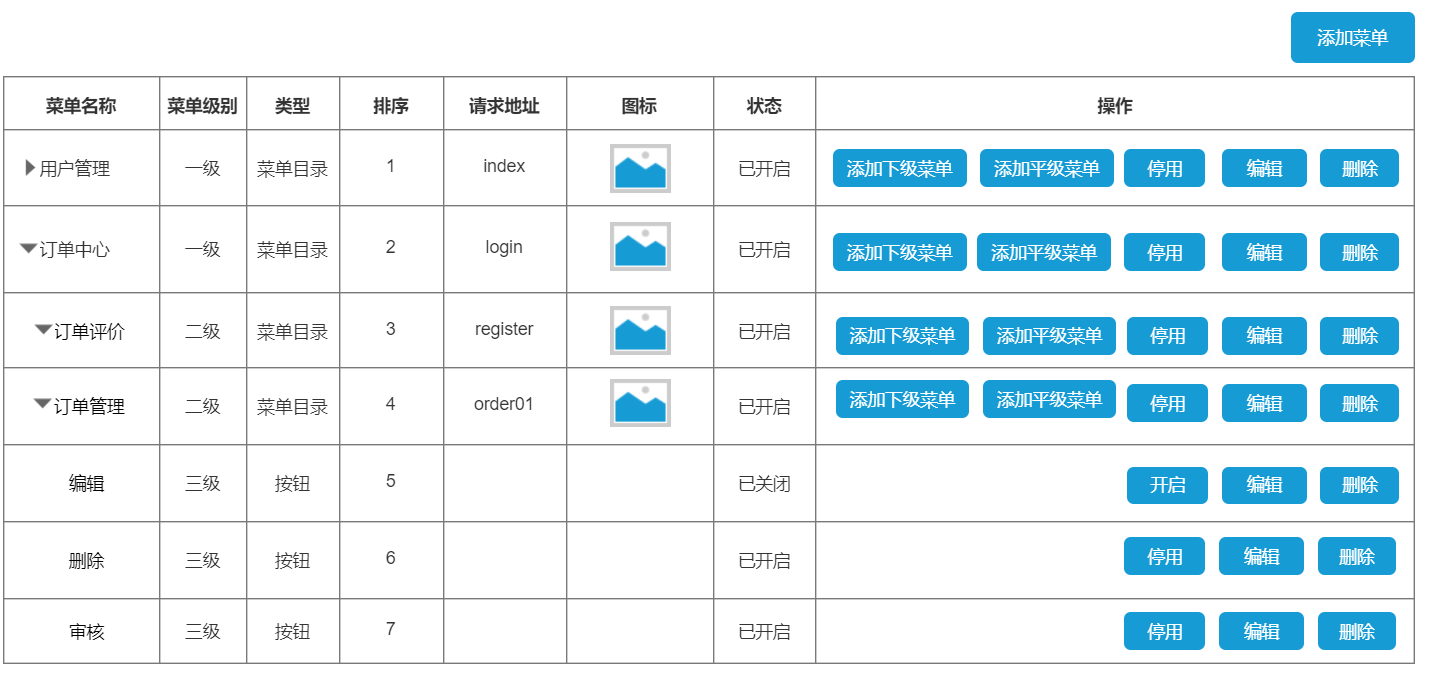Click image icon in 订单中心 row

click(640, 246)
